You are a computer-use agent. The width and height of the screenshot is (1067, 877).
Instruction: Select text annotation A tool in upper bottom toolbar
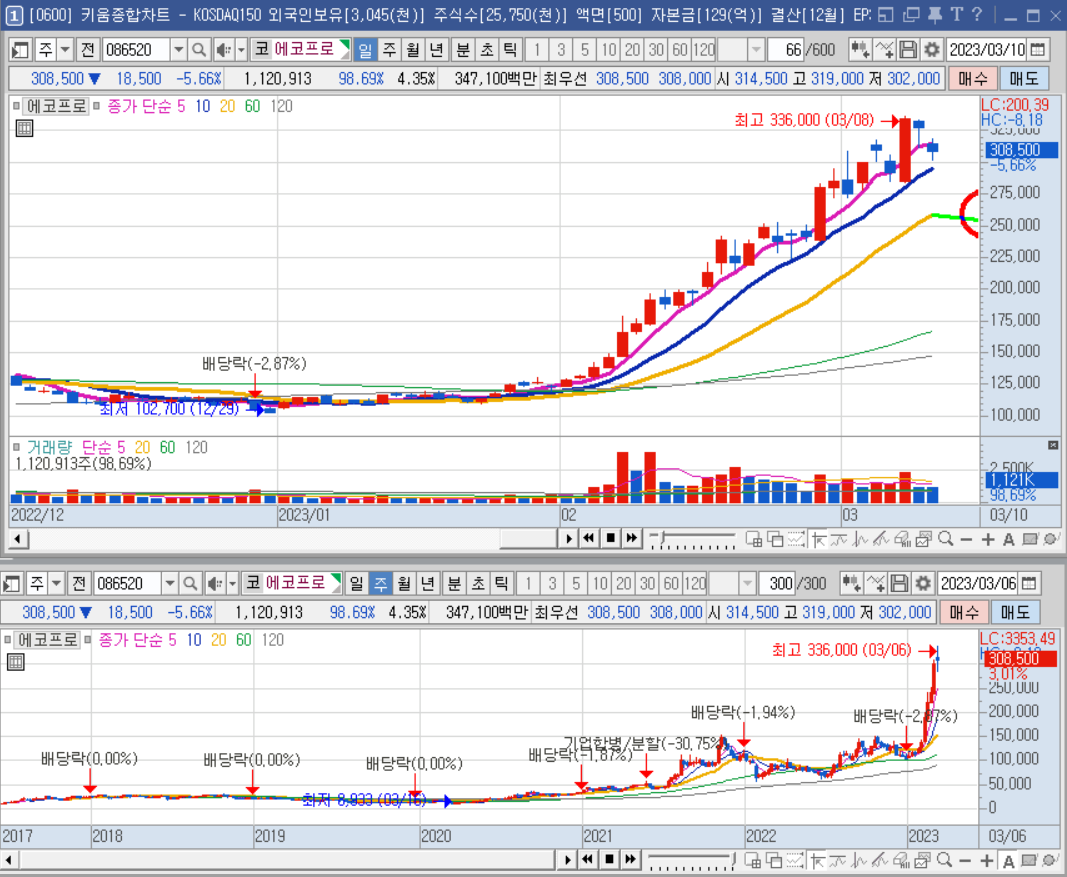pyautogui.click(x=1008, y=540)
